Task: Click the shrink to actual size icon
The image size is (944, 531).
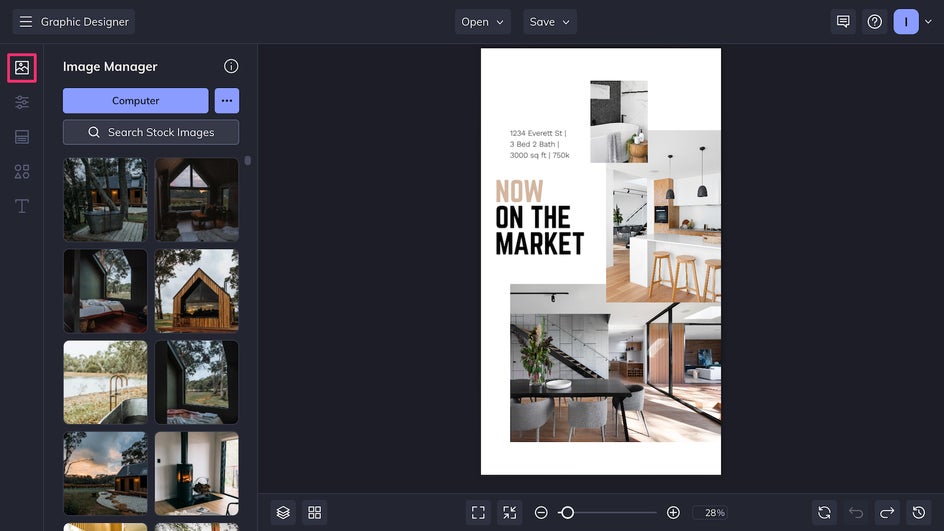Action: 509,512
